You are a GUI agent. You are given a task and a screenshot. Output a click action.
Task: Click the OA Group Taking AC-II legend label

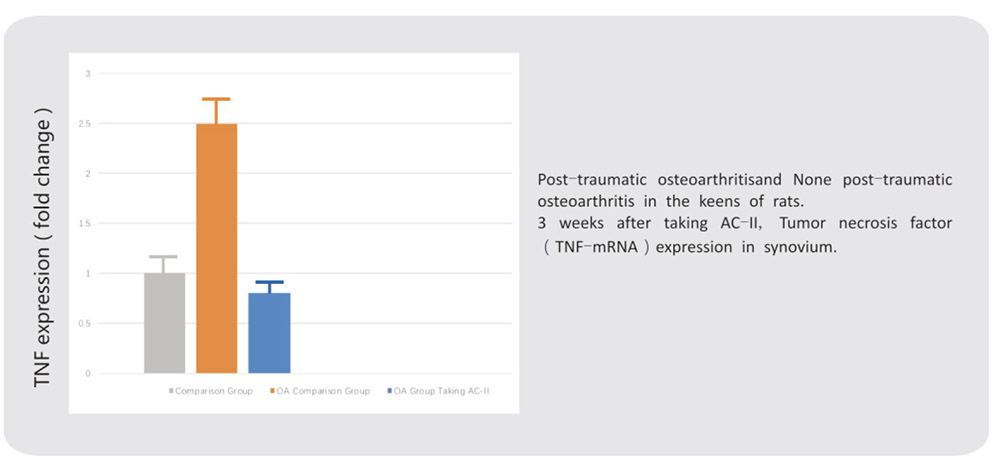(442, 391)
